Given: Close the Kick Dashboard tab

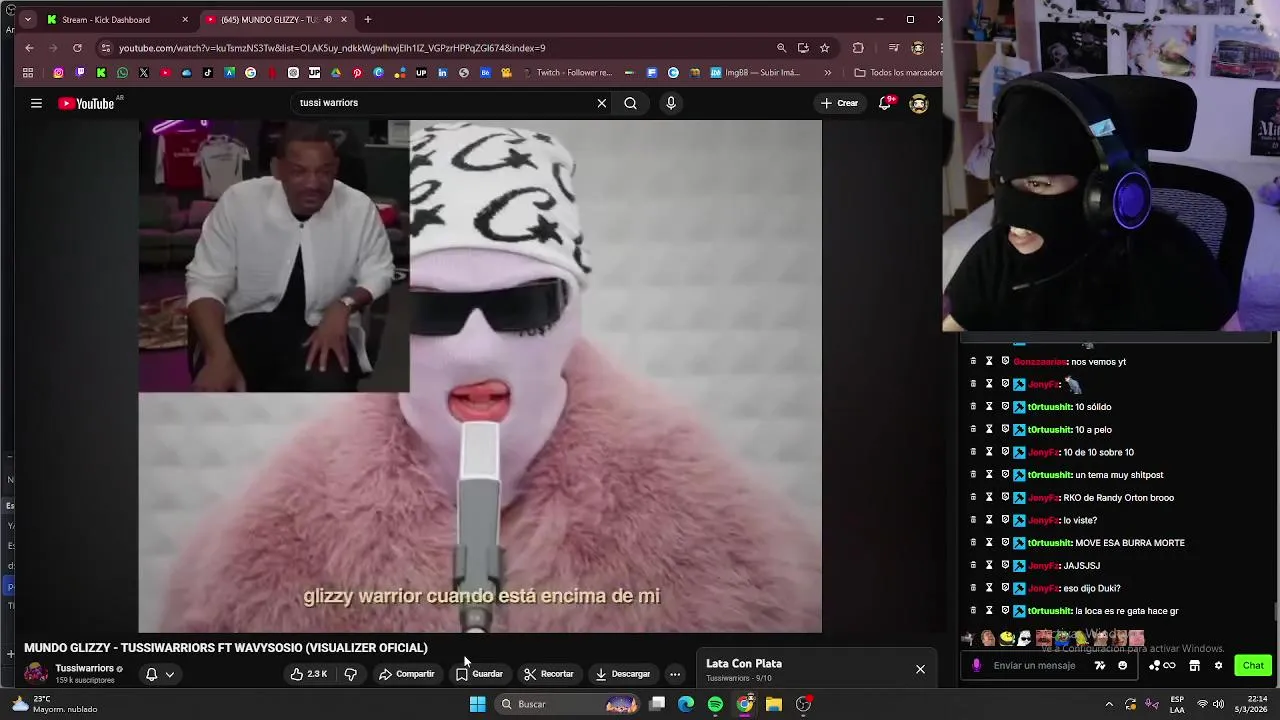Looking at the screenshot, I should click(x=185, y=19).
